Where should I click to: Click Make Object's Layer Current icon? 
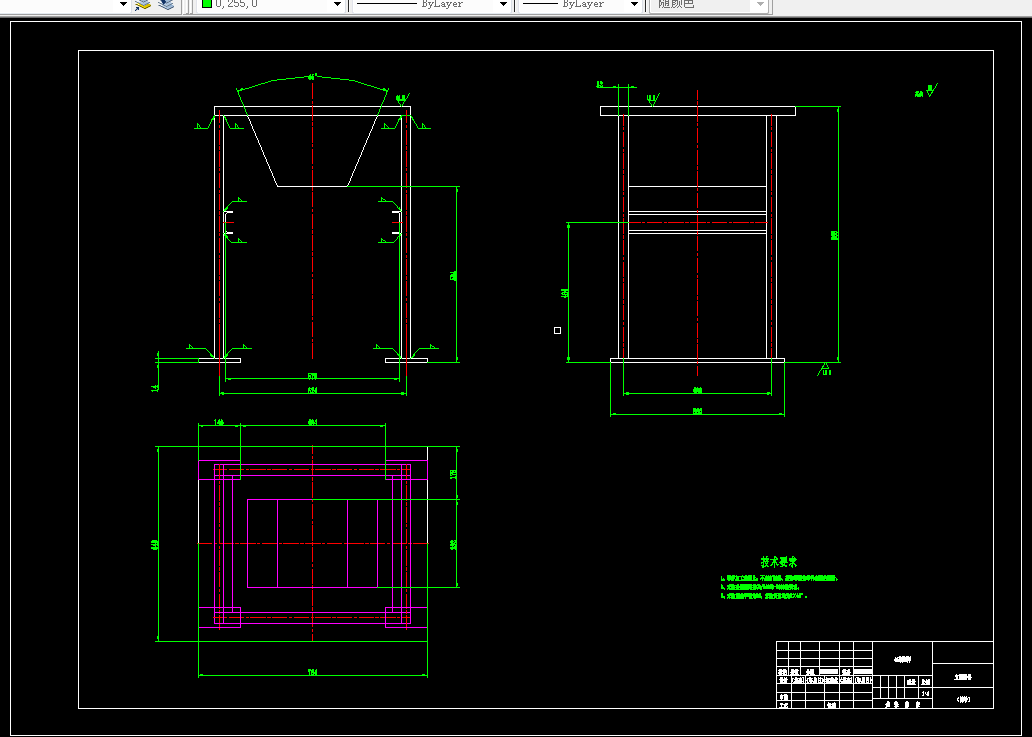click(x=143, y=4)
